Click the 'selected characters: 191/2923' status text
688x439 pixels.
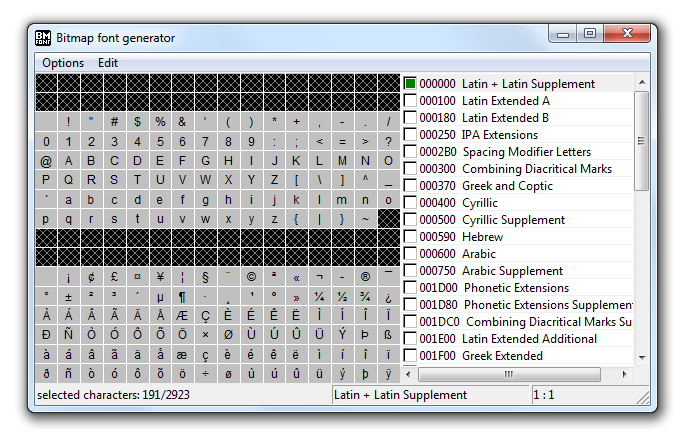pyautogui.click(x=113, y=395)
